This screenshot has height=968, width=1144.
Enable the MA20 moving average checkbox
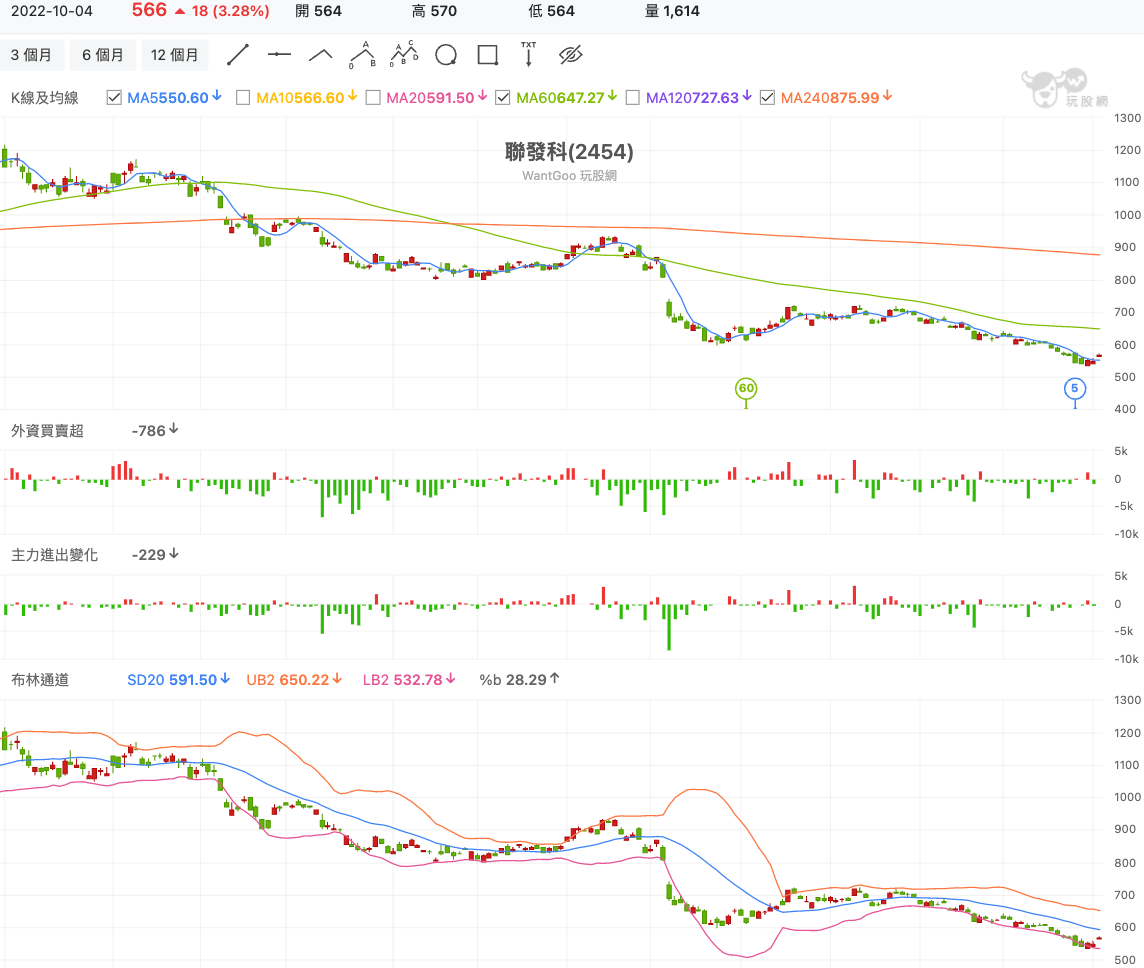pos(373,98)
